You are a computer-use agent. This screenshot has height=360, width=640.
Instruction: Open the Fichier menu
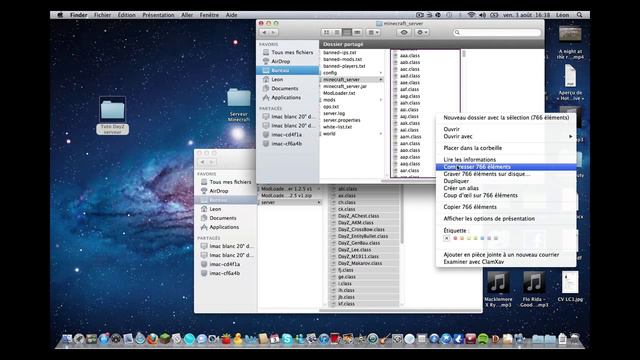tap(102, 15)
